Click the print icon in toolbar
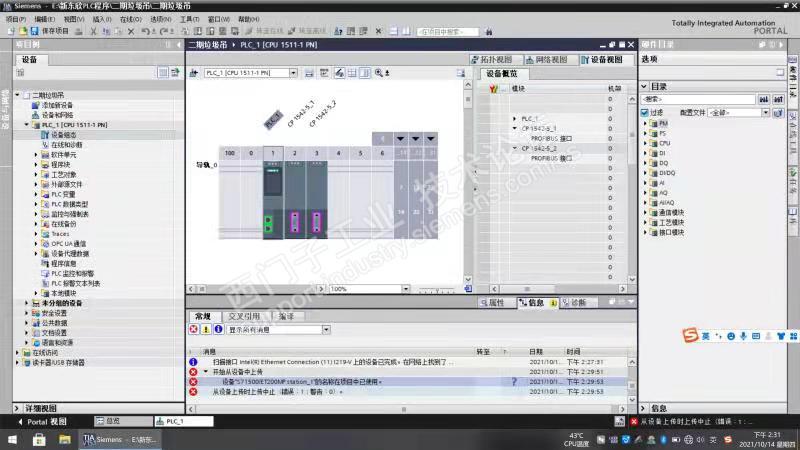 click(79, 31)
